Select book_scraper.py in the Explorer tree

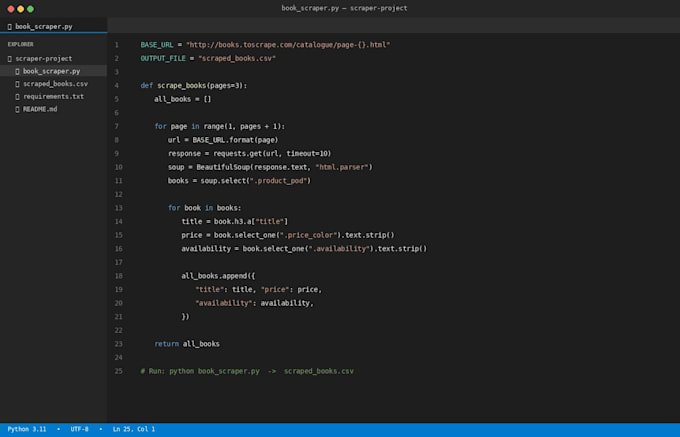53,71
